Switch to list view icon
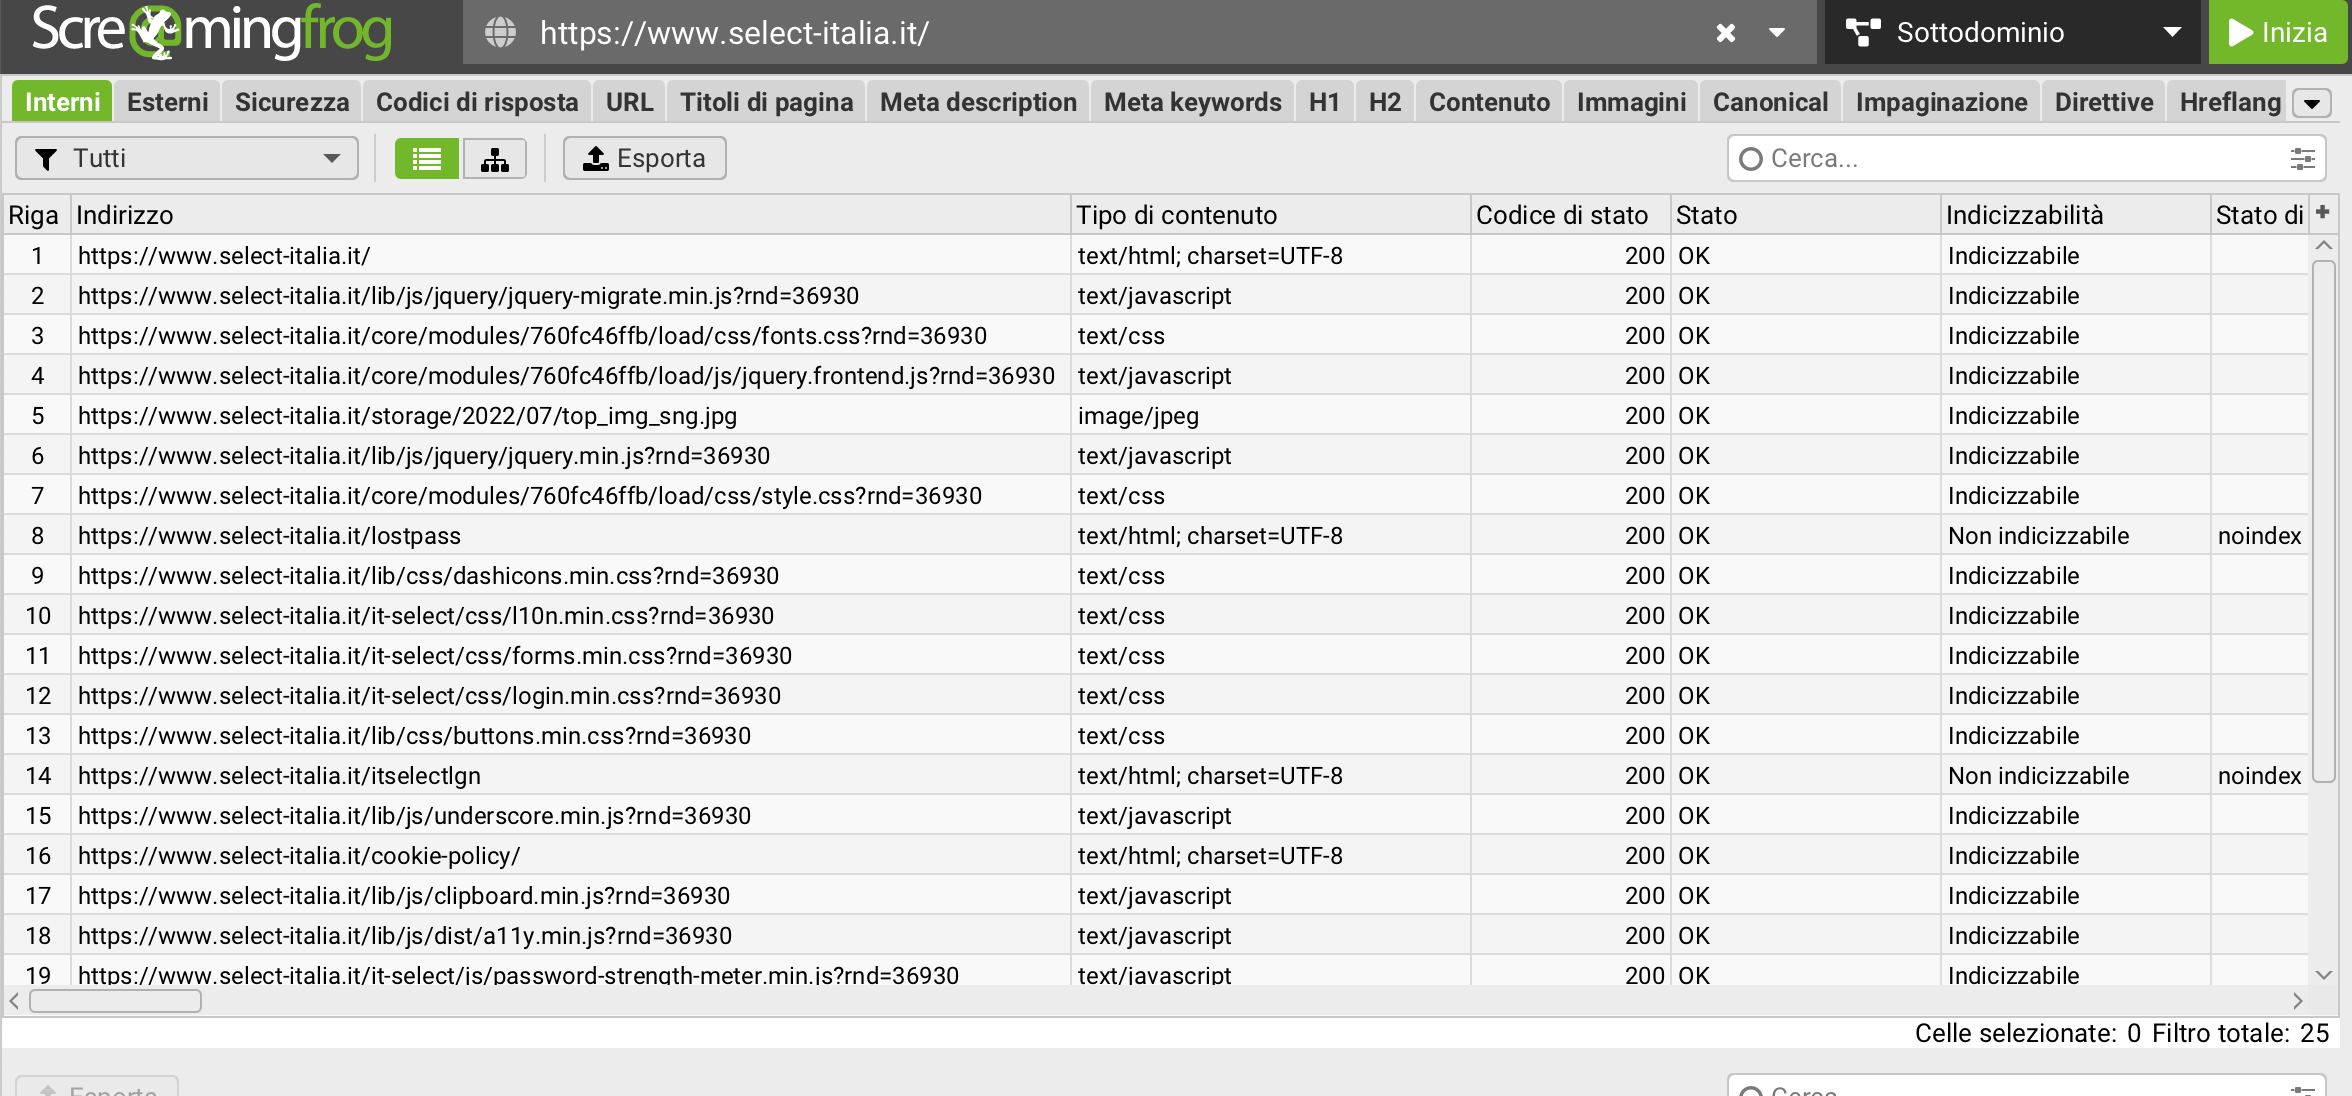This screenshot has height=1096, width=2352. click(427, 159)
